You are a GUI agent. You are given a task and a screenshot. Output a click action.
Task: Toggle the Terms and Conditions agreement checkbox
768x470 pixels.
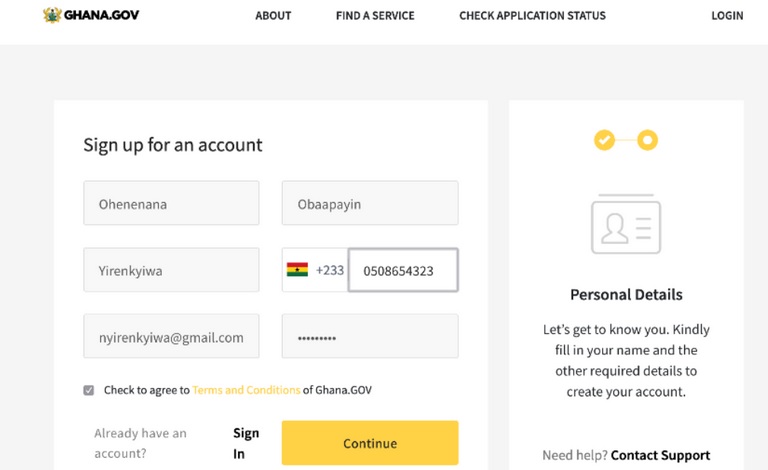tap(89, 390)
